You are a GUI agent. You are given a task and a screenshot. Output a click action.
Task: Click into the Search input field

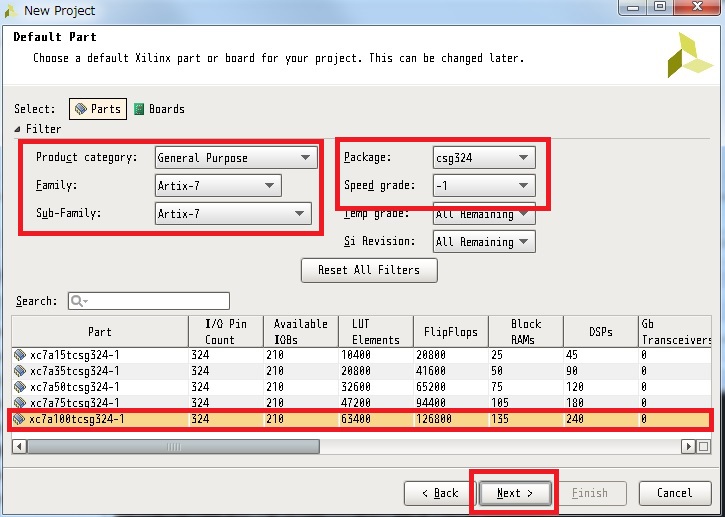pos(149,301)
